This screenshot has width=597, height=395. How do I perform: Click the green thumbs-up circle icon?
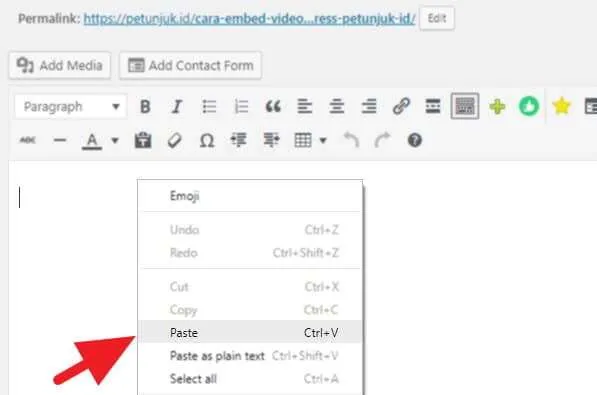(529, 106)
